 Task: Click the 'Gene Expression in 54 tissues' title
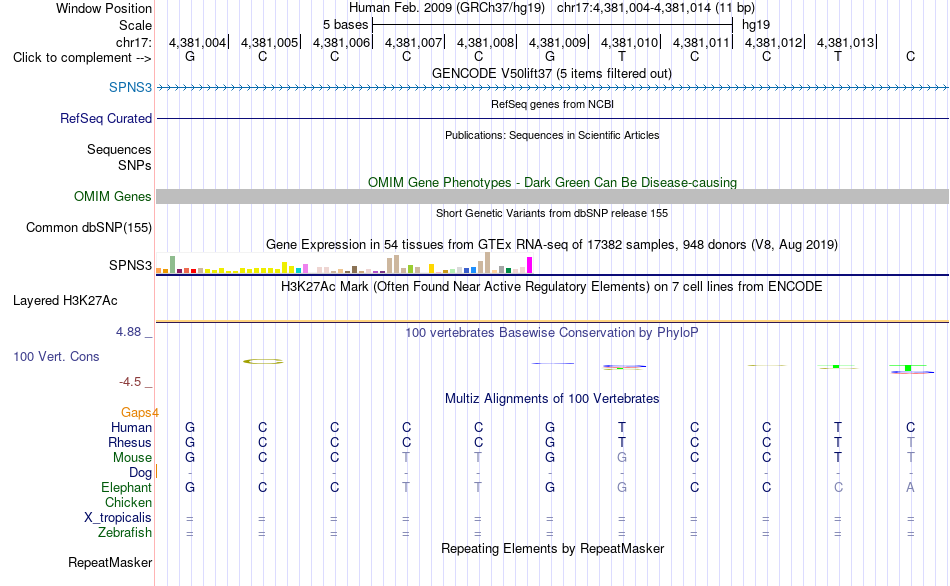click(x=552, y=244)
